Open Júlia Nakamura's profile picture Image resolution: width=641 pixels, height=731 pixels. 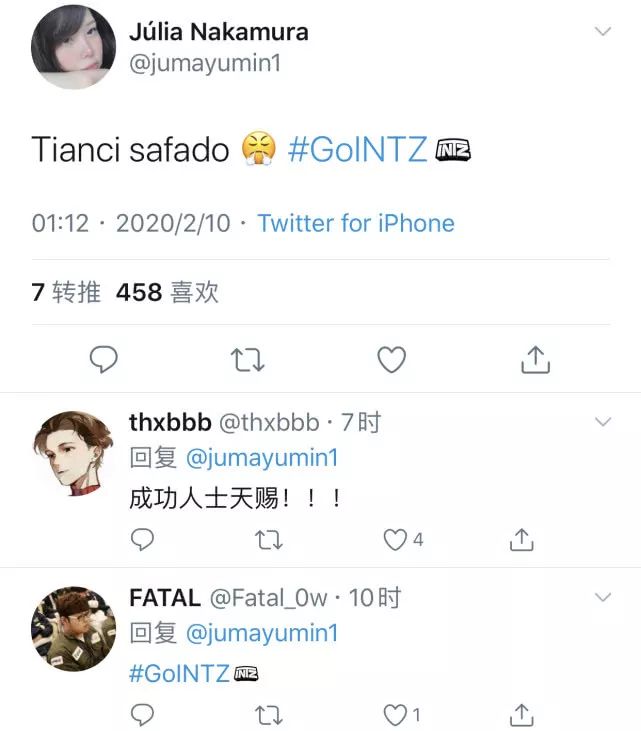point(72,47)
